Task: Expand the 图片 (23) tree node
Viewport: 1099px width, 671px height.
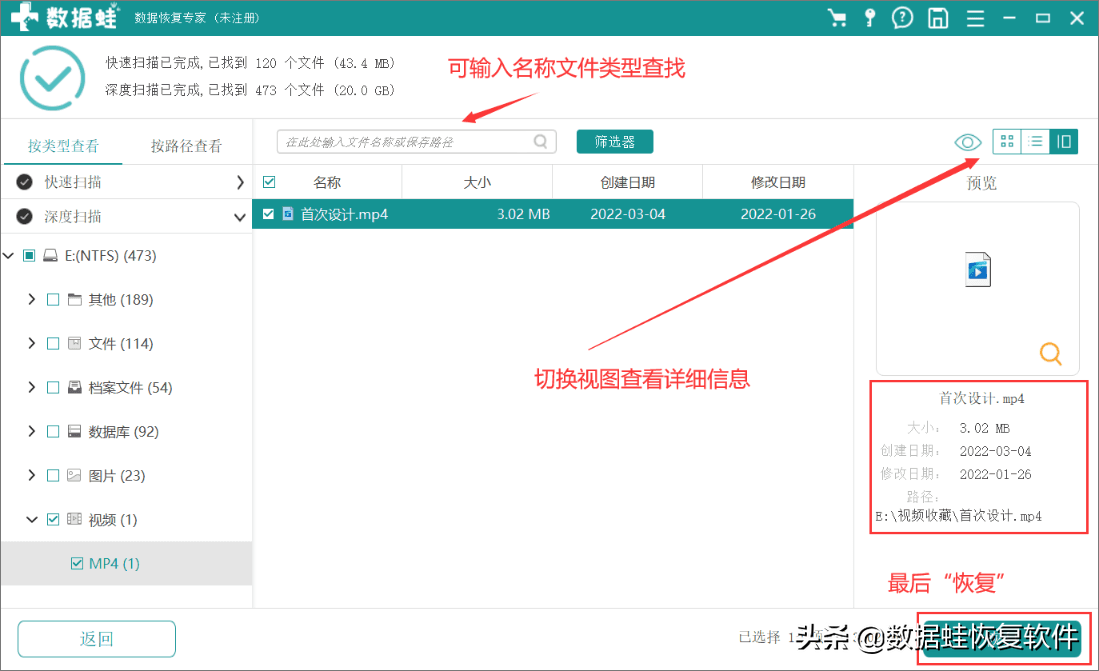Action: click(32, 475)
